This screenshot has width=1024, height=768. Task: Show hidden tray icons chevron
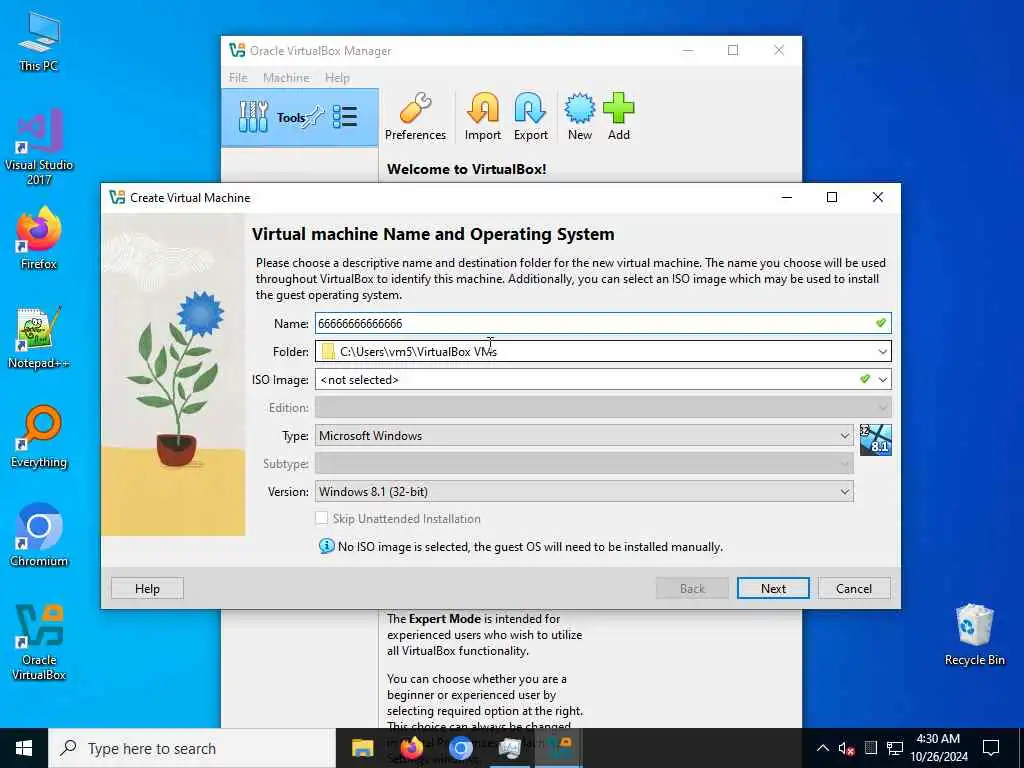pos(822,748)
